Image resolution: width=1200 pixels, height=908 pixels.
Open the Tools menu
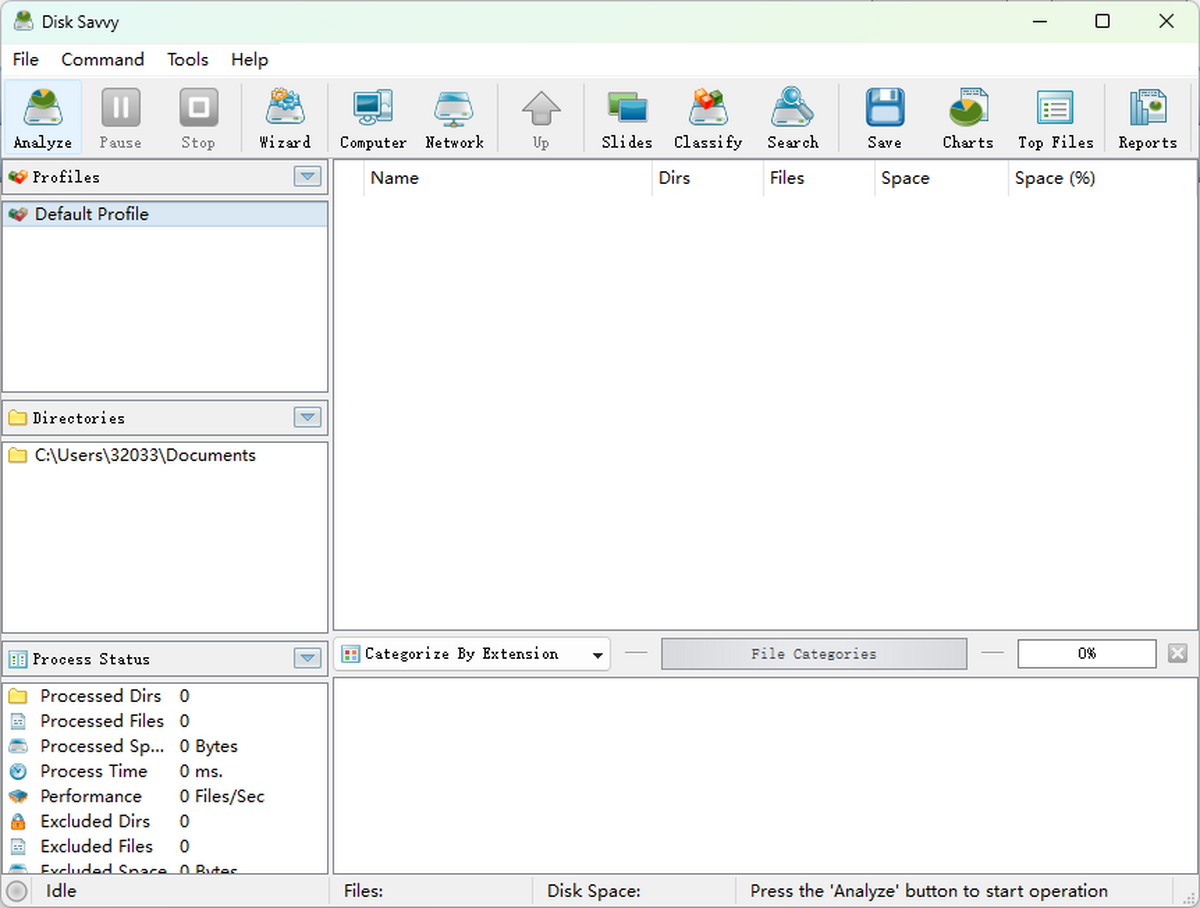pos(187,60)
